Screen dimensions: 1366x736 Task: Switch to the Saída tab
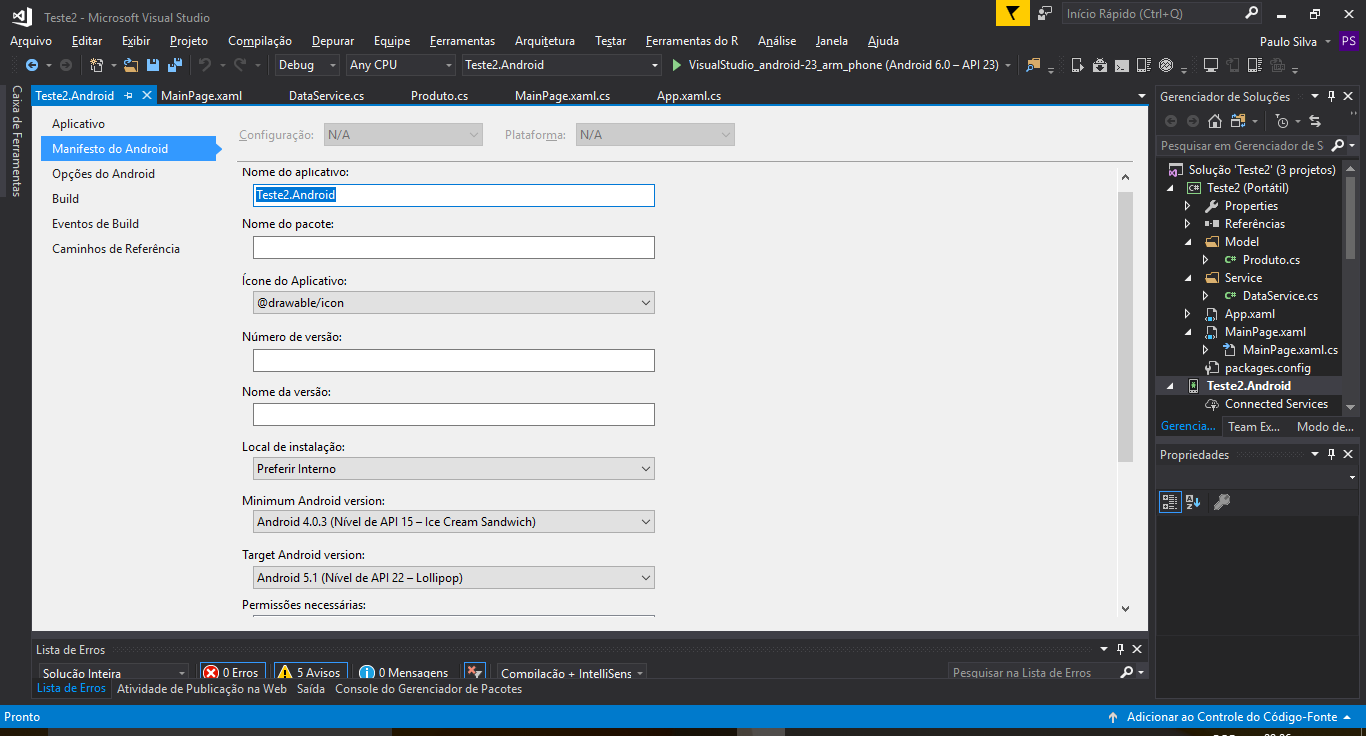click(x=311, y=689)
